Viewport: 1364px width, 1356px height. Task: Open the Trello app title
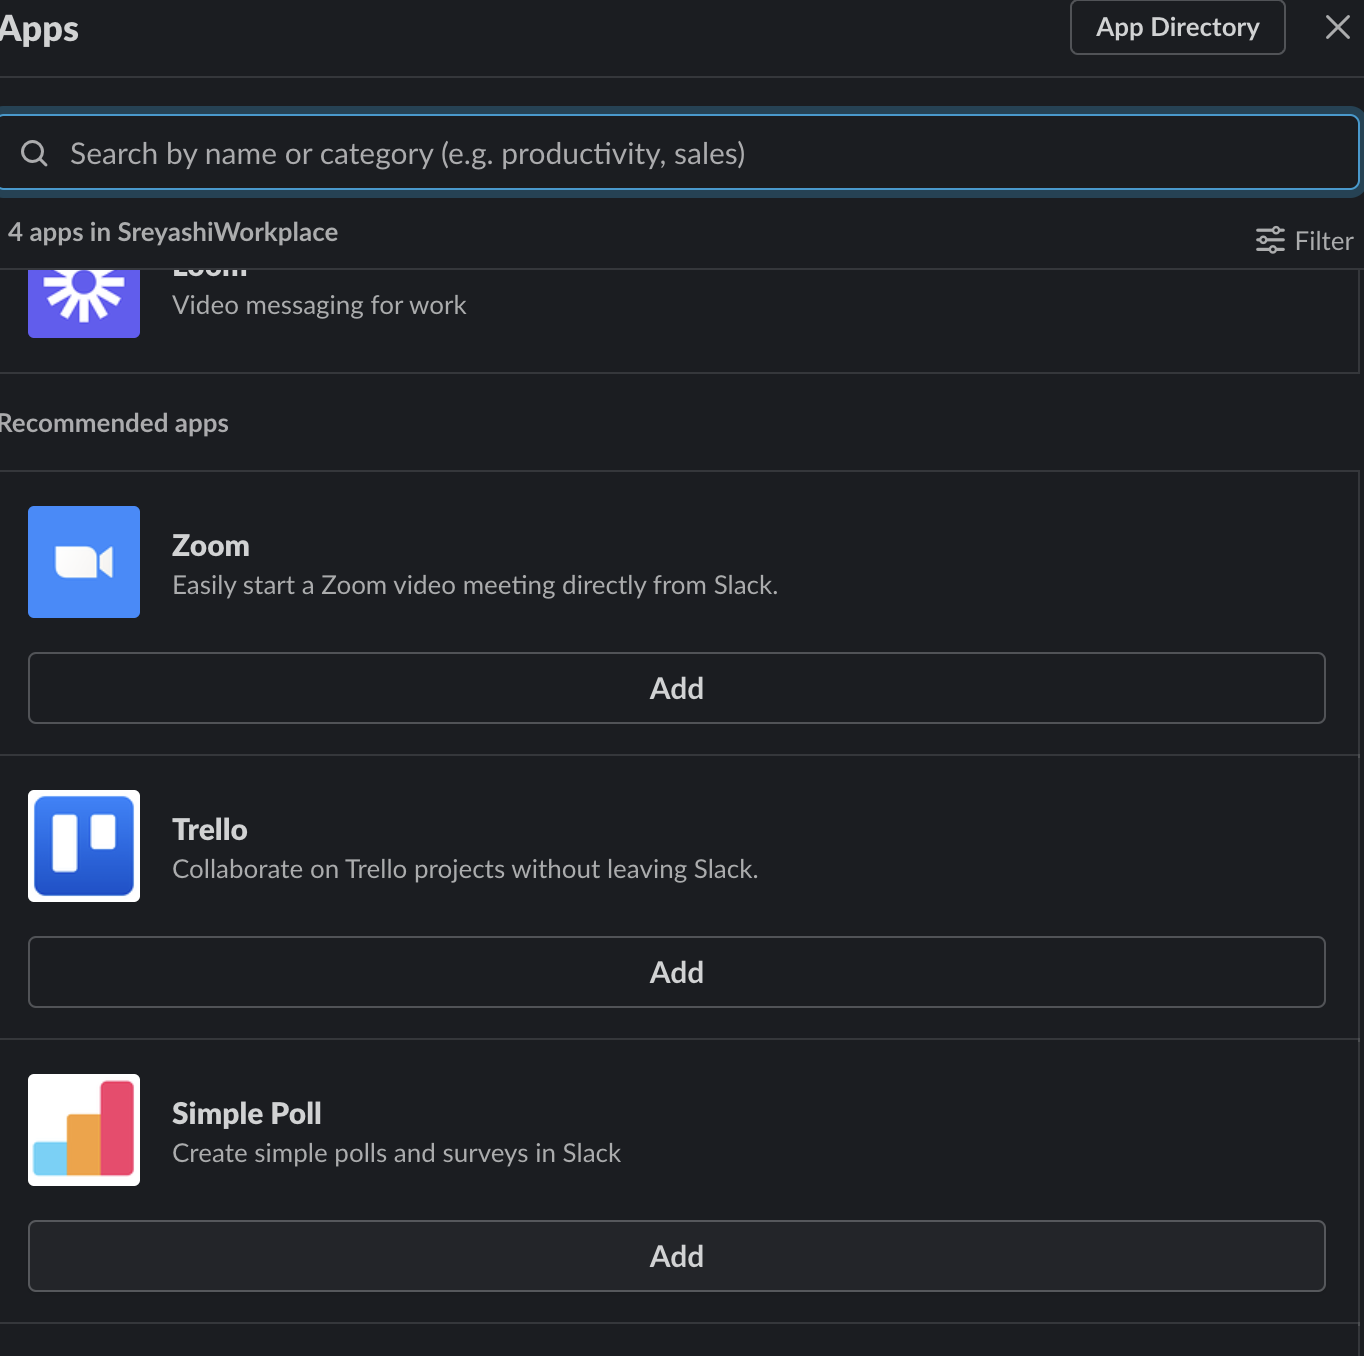click(x=210, y=830)
